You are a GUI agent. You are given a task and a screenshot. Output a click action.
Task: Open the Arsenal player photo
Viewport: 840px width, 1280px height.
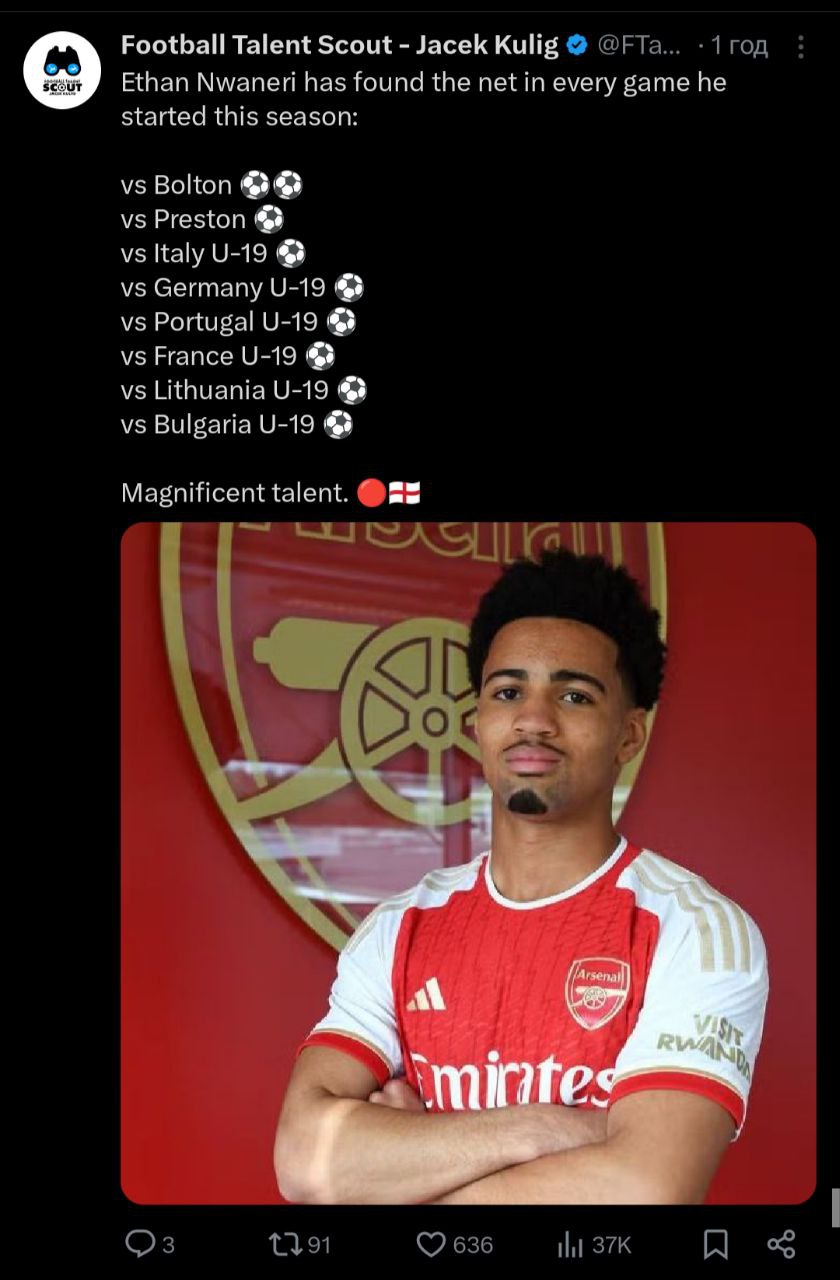(x=468, y=863)
